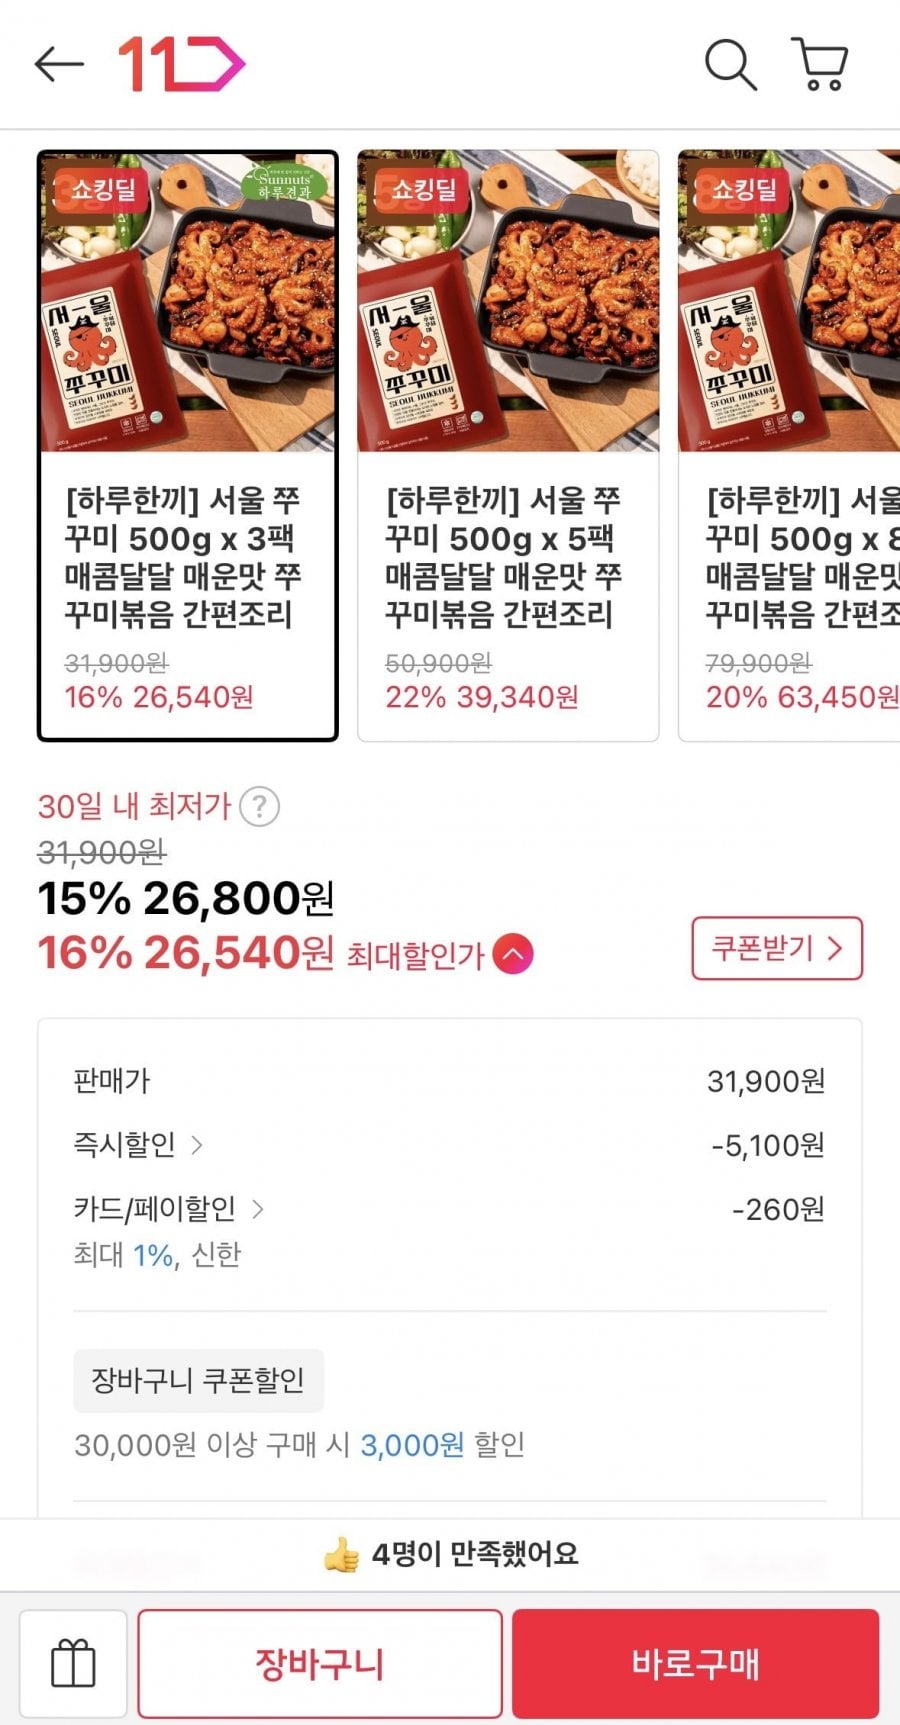Add item with the 장바구니 button
This screenshot has width=900, height=1725.
click(x=320, y=1664)
